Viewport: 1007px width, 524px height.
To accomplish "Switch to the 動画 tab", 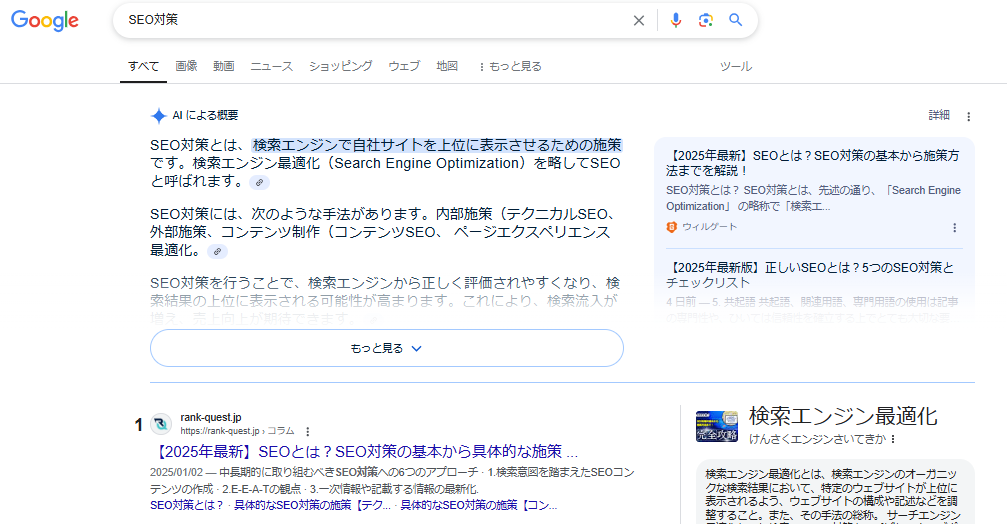I will coord(223,66).
